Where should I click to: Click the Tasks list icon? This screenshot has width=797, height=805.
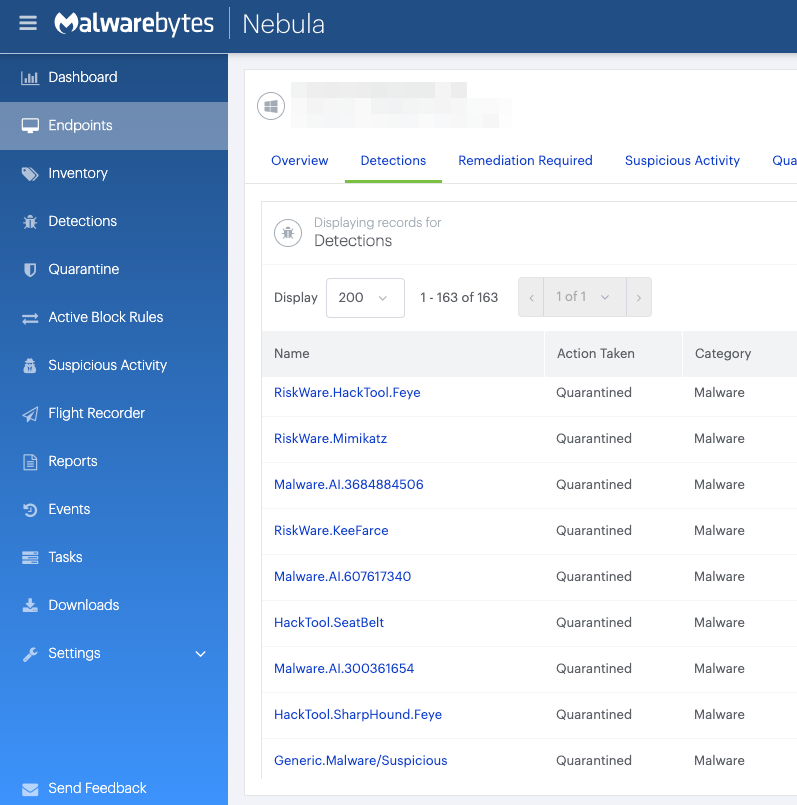pos(30,558)
